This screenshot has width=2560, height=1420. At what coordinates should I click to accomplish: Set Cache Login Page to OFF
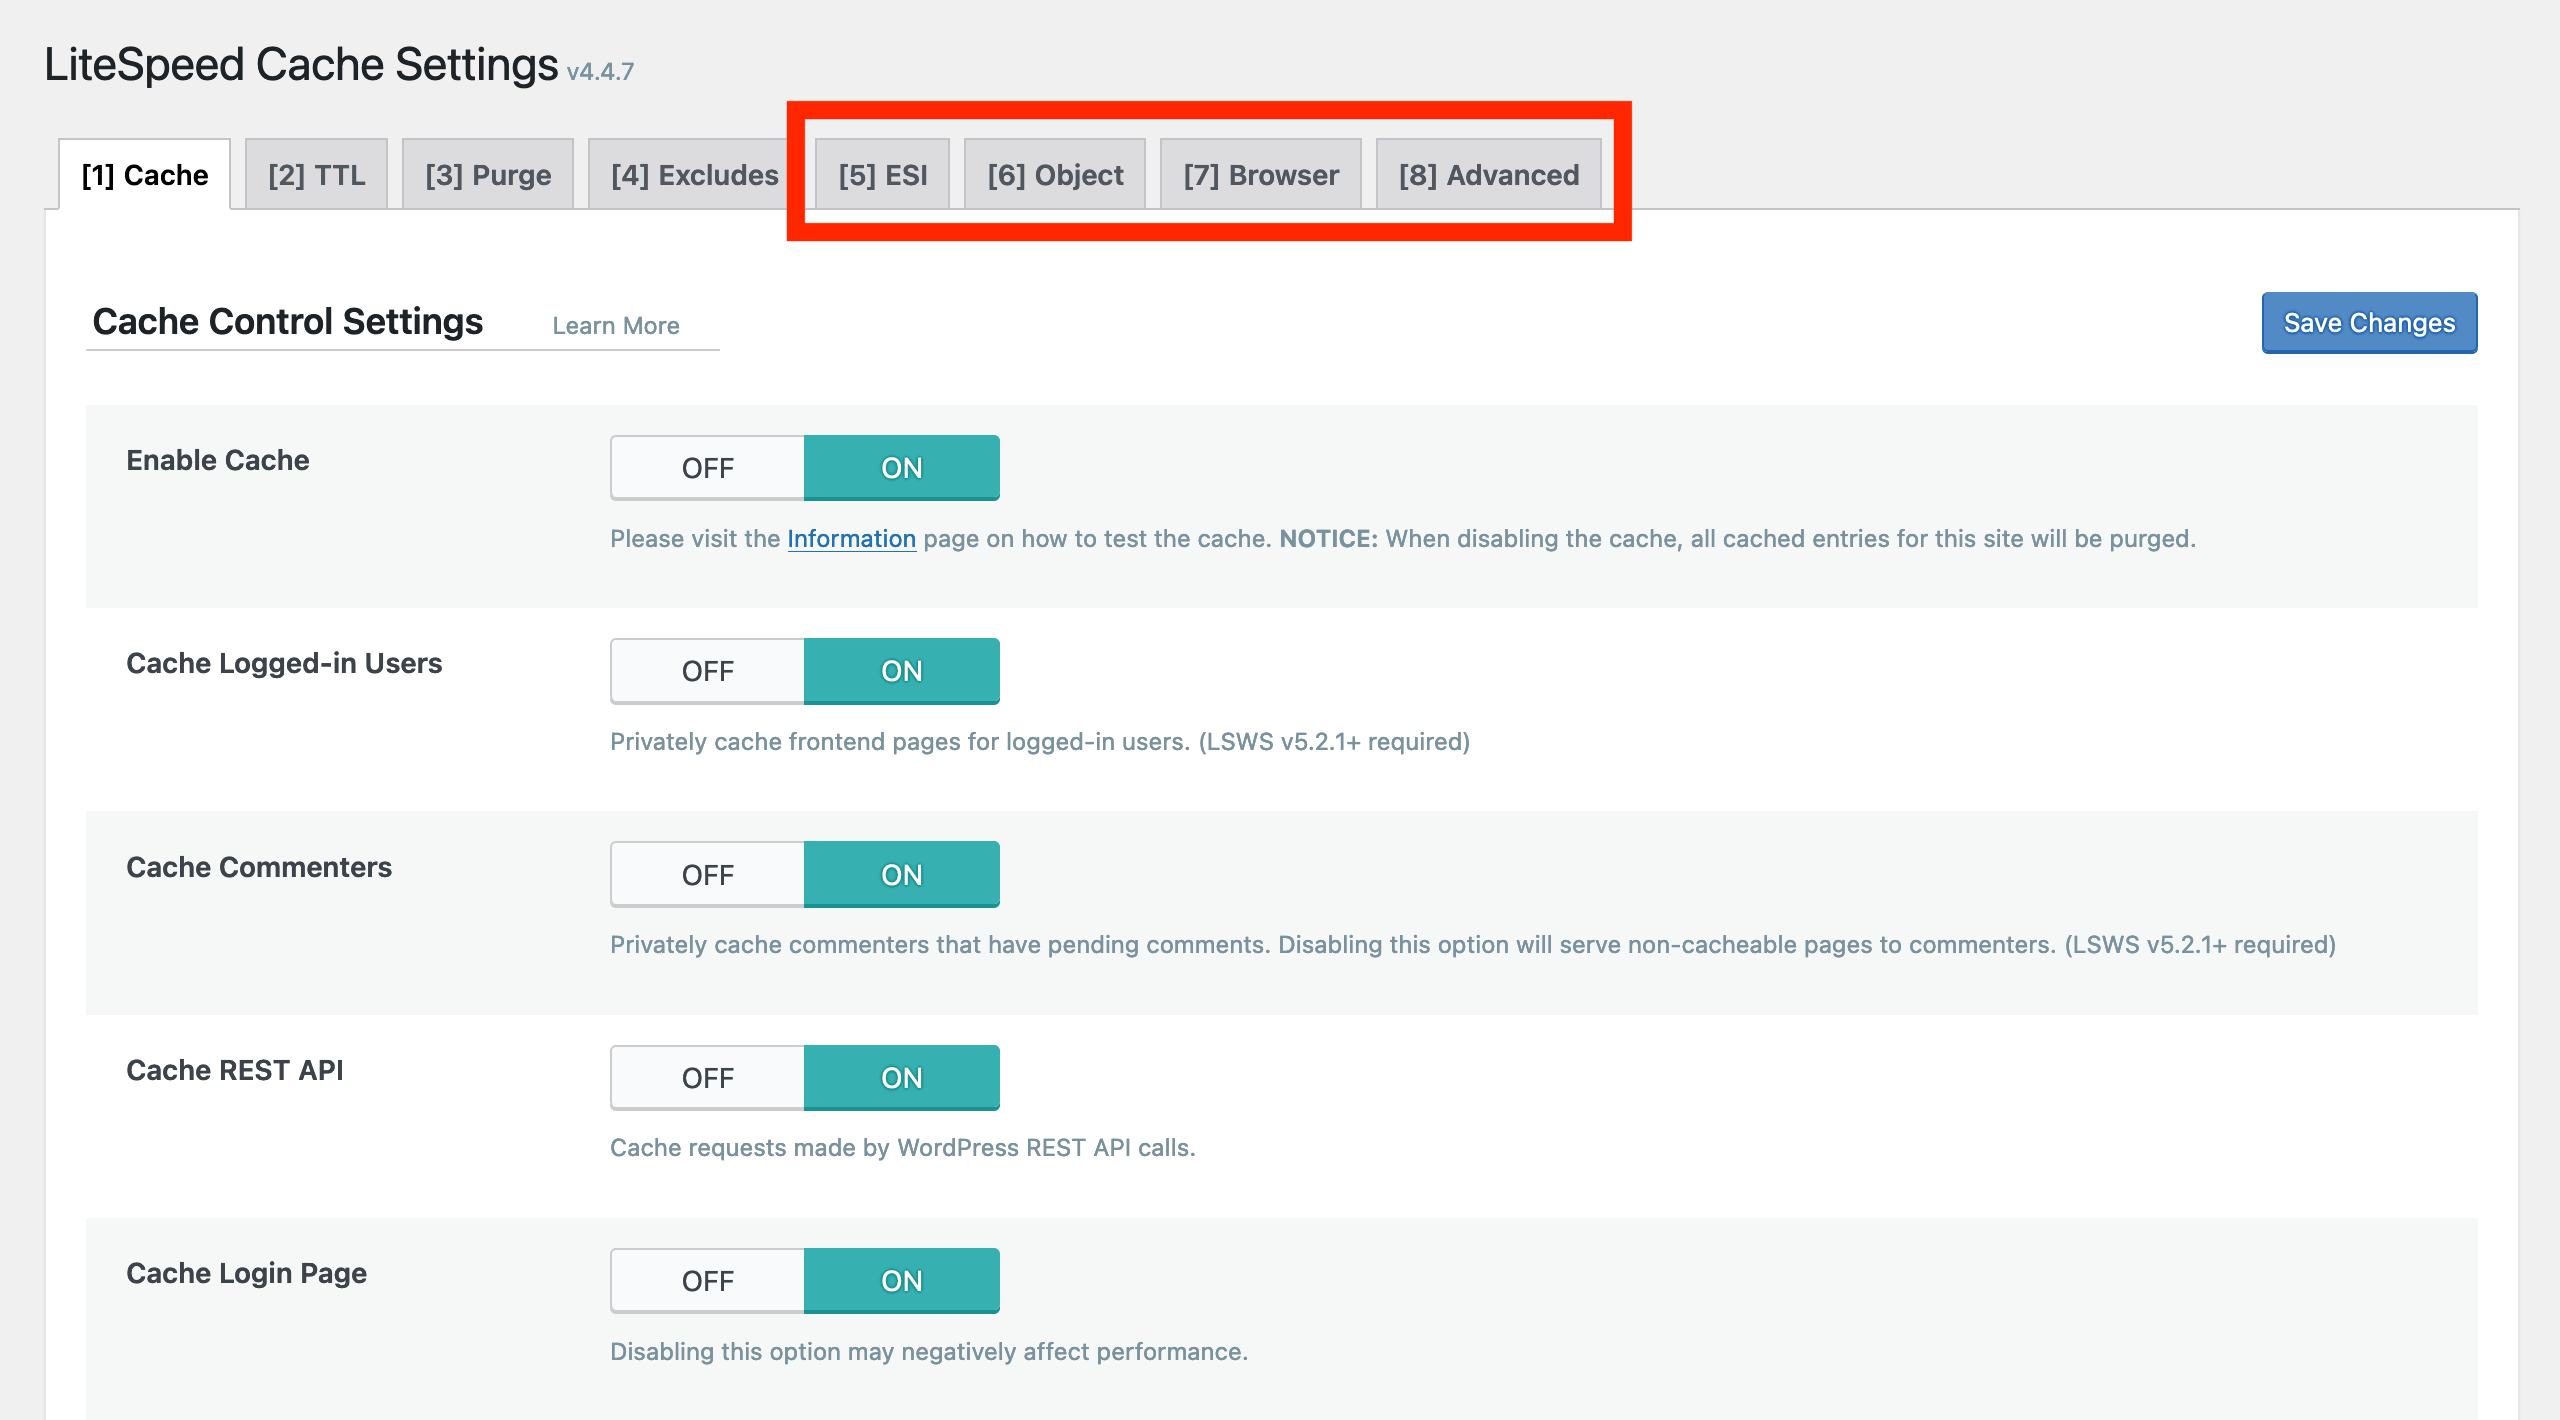click(x=708, y=1281)
